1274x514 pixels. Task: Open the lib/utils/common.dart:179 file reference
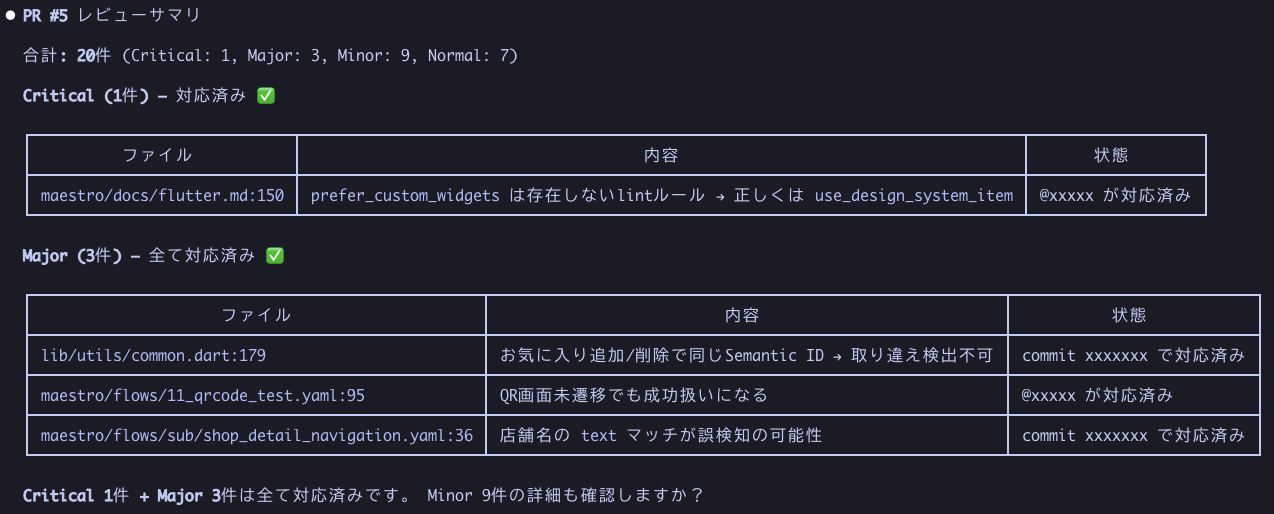tap(153, 355)
